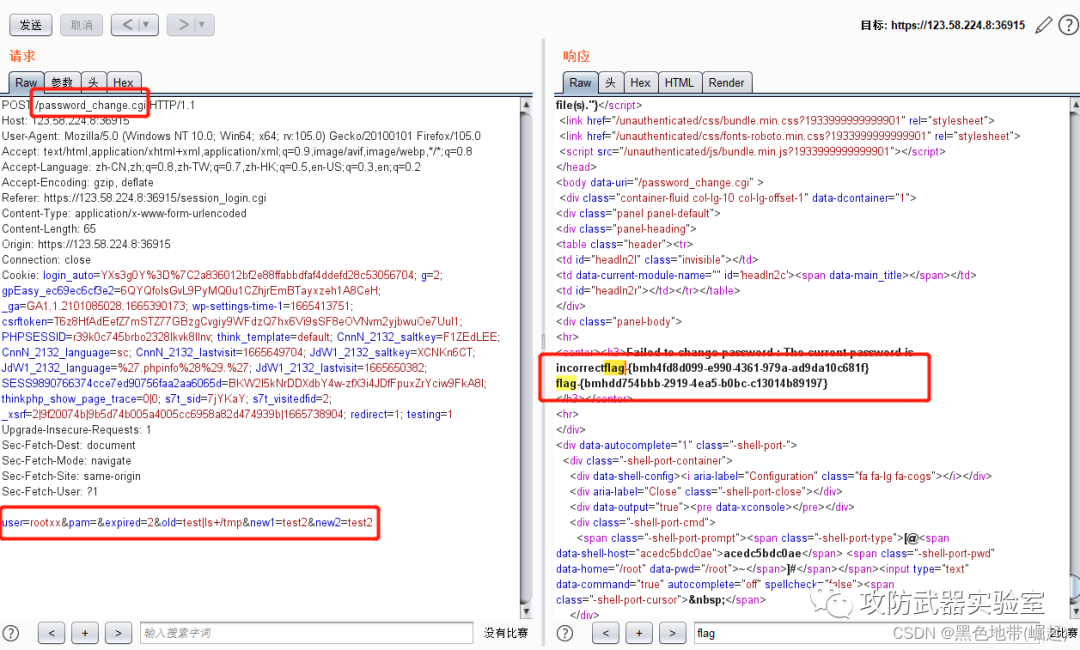Switch to the response 头 headers tab
Screen dimensions: 1080x650
click(x=610, y=83)
